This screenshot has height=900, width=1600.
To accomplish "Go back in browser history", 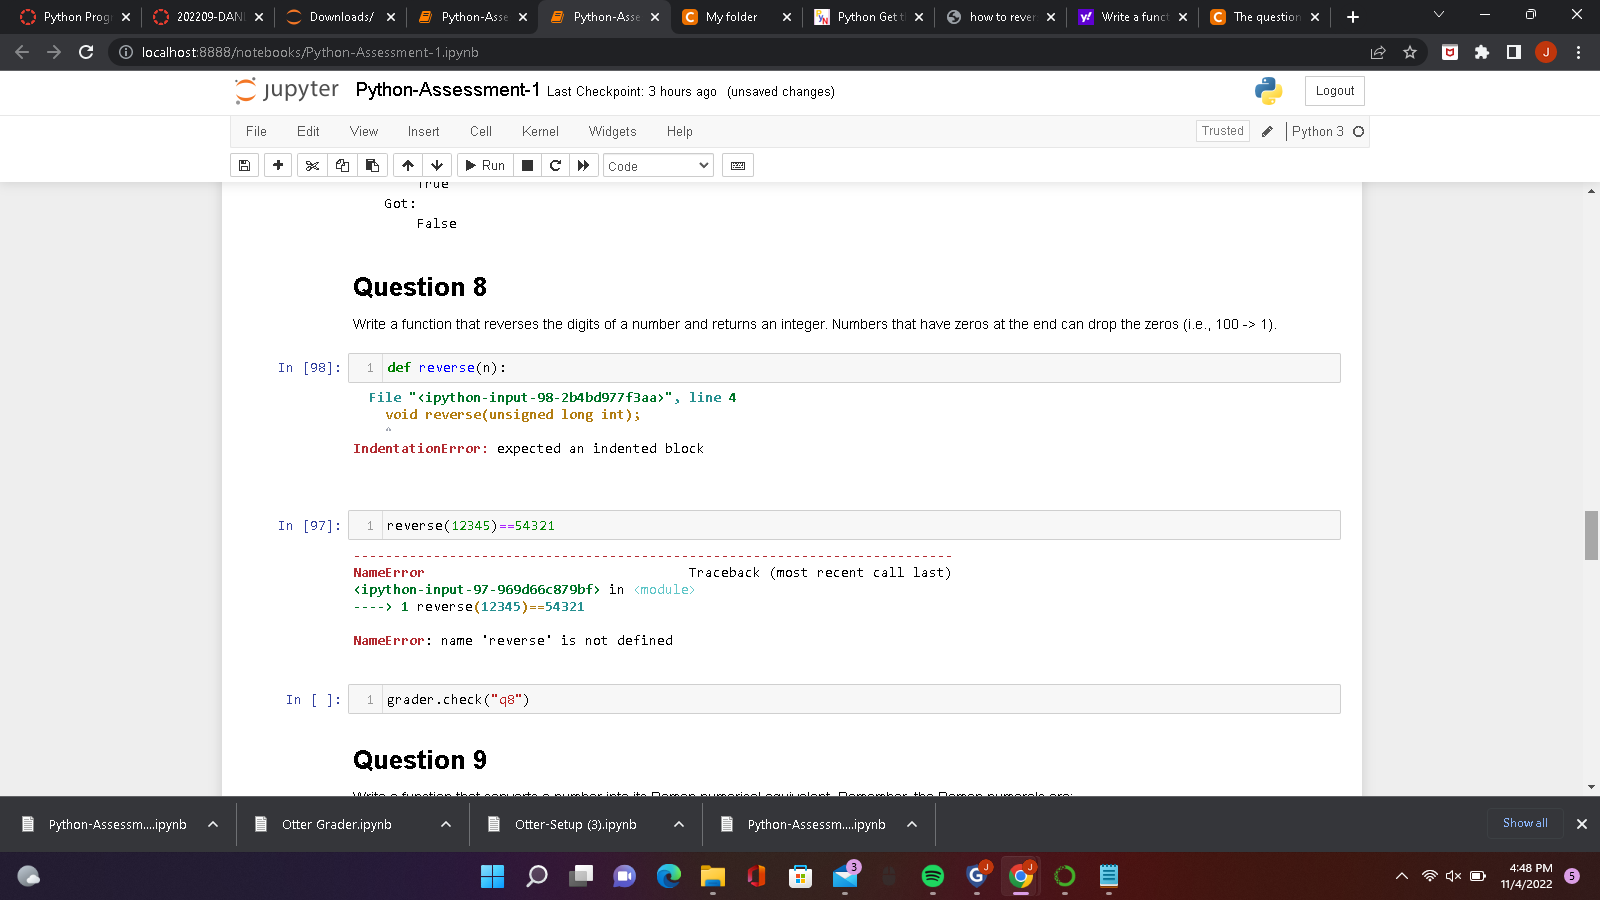I will click(x=22, y=52).
